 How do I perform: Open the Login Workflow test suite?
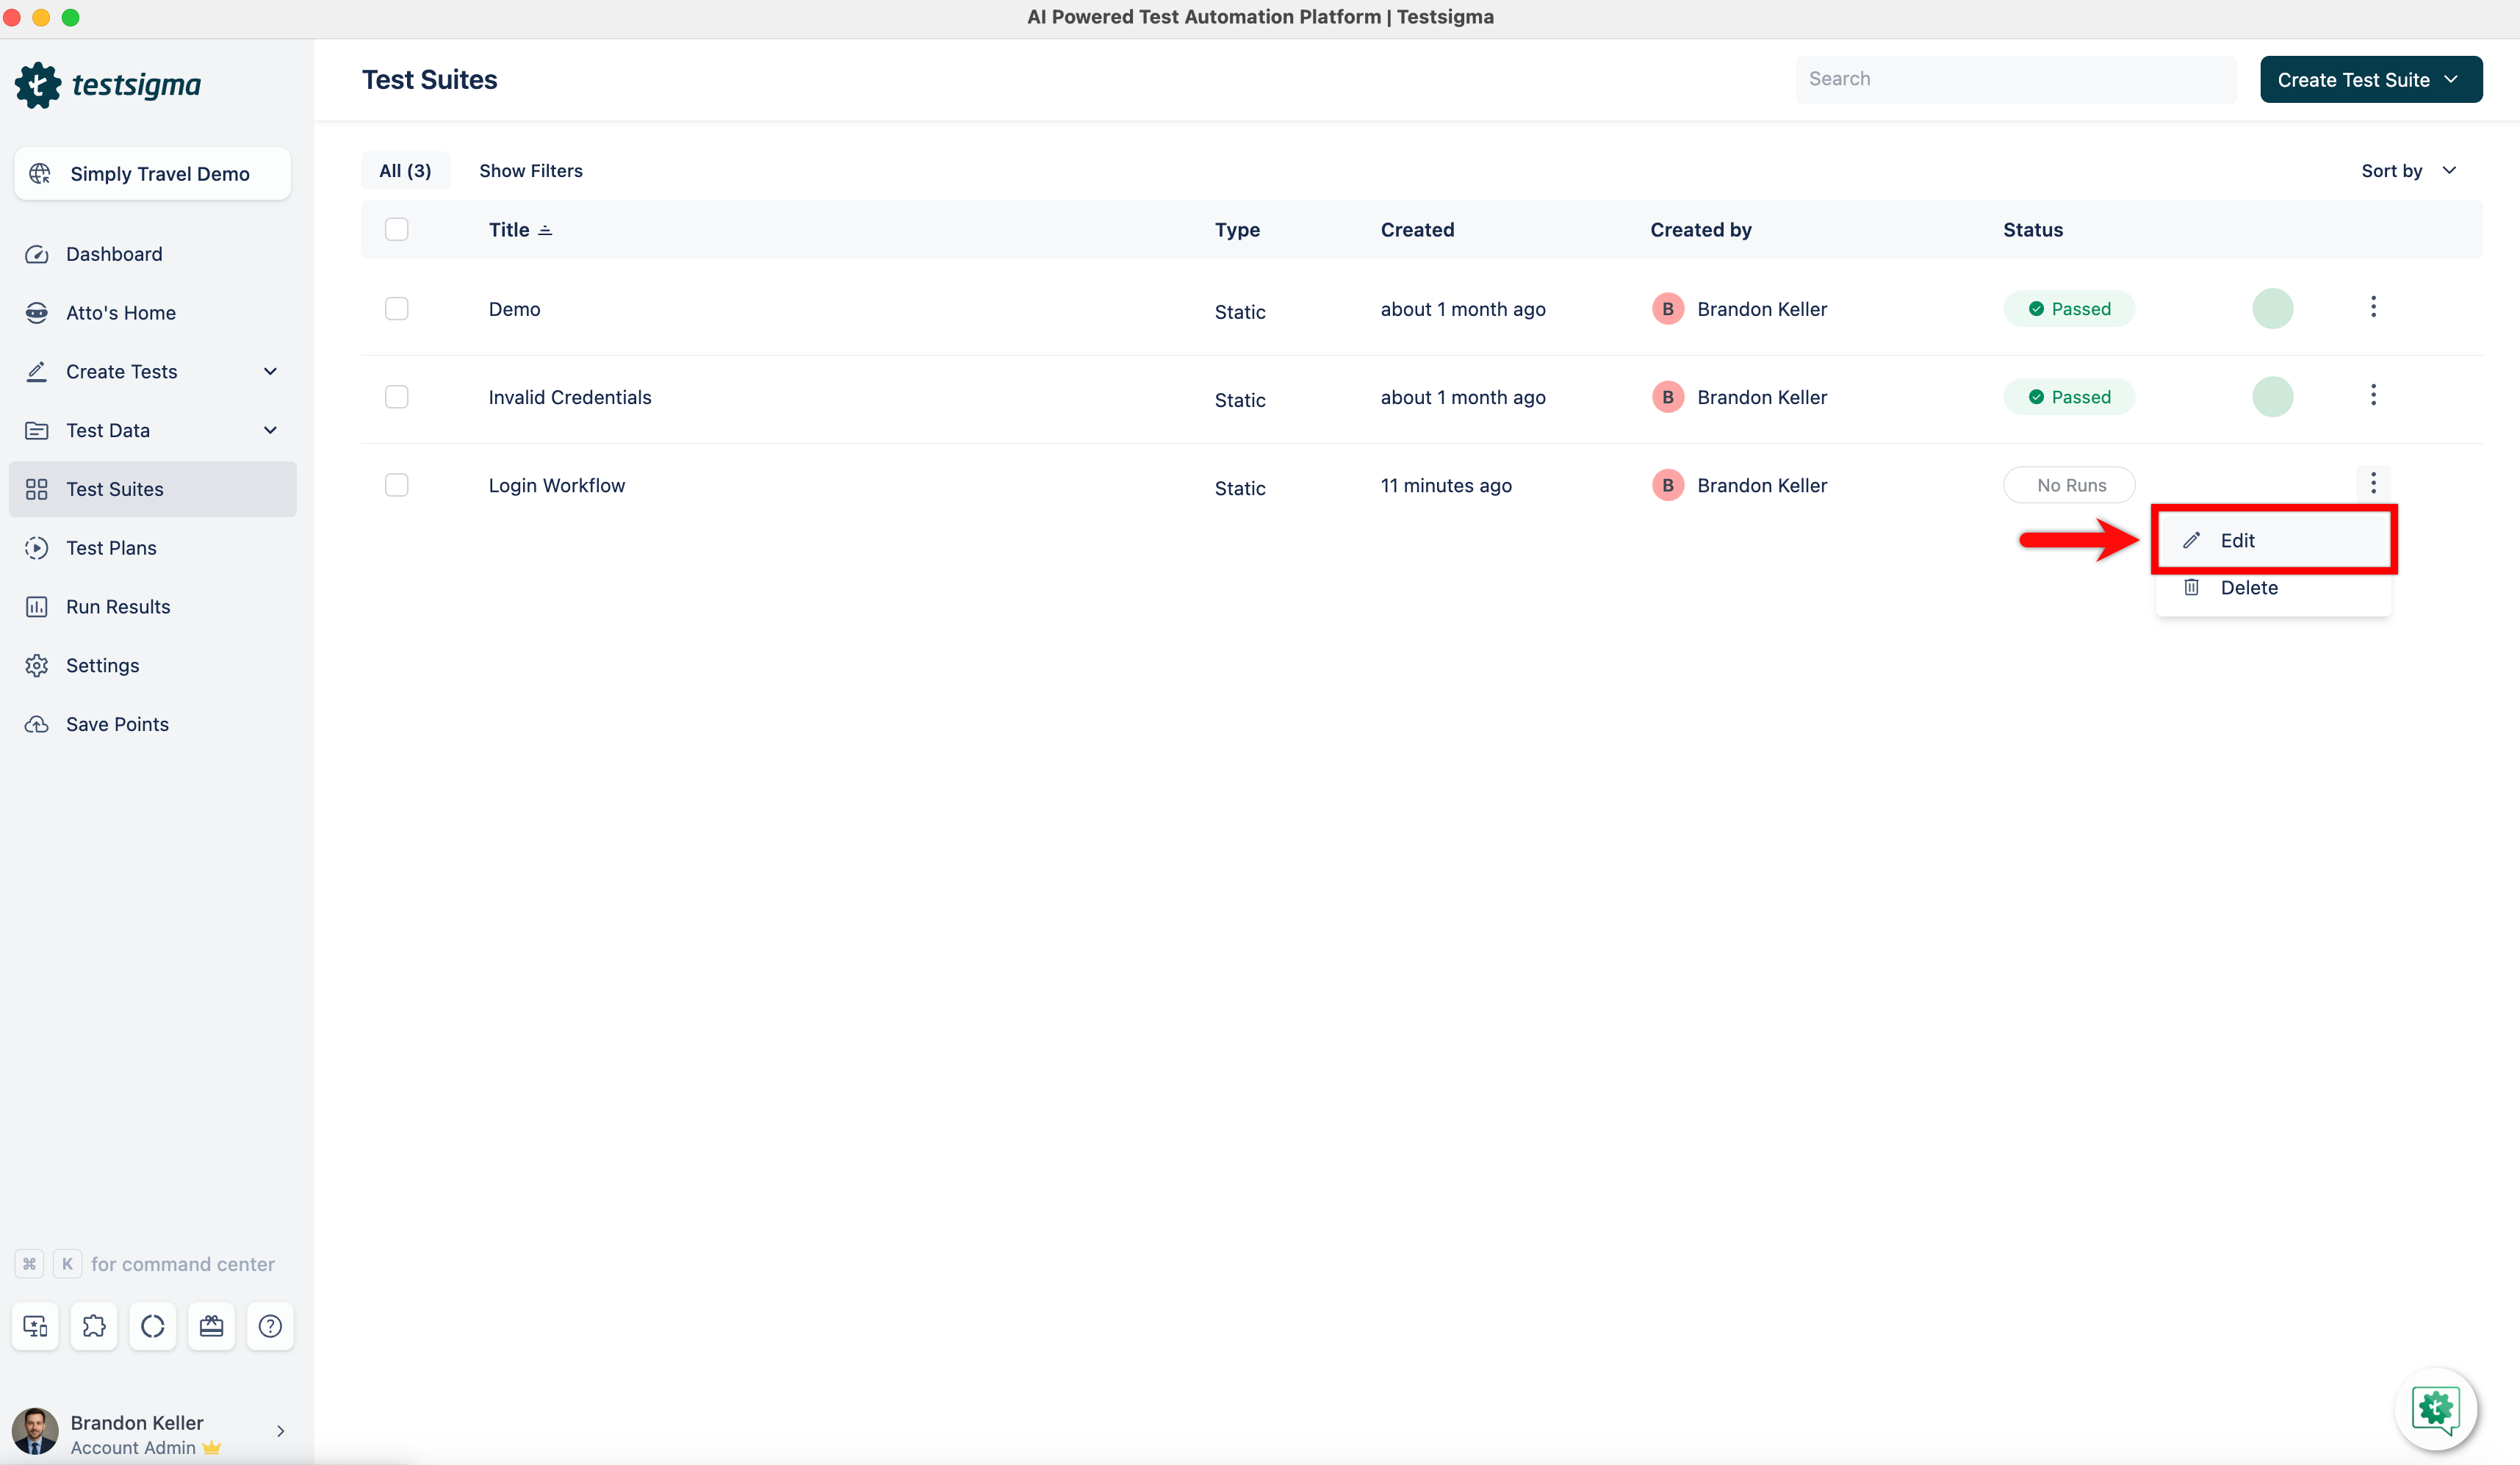557,485
